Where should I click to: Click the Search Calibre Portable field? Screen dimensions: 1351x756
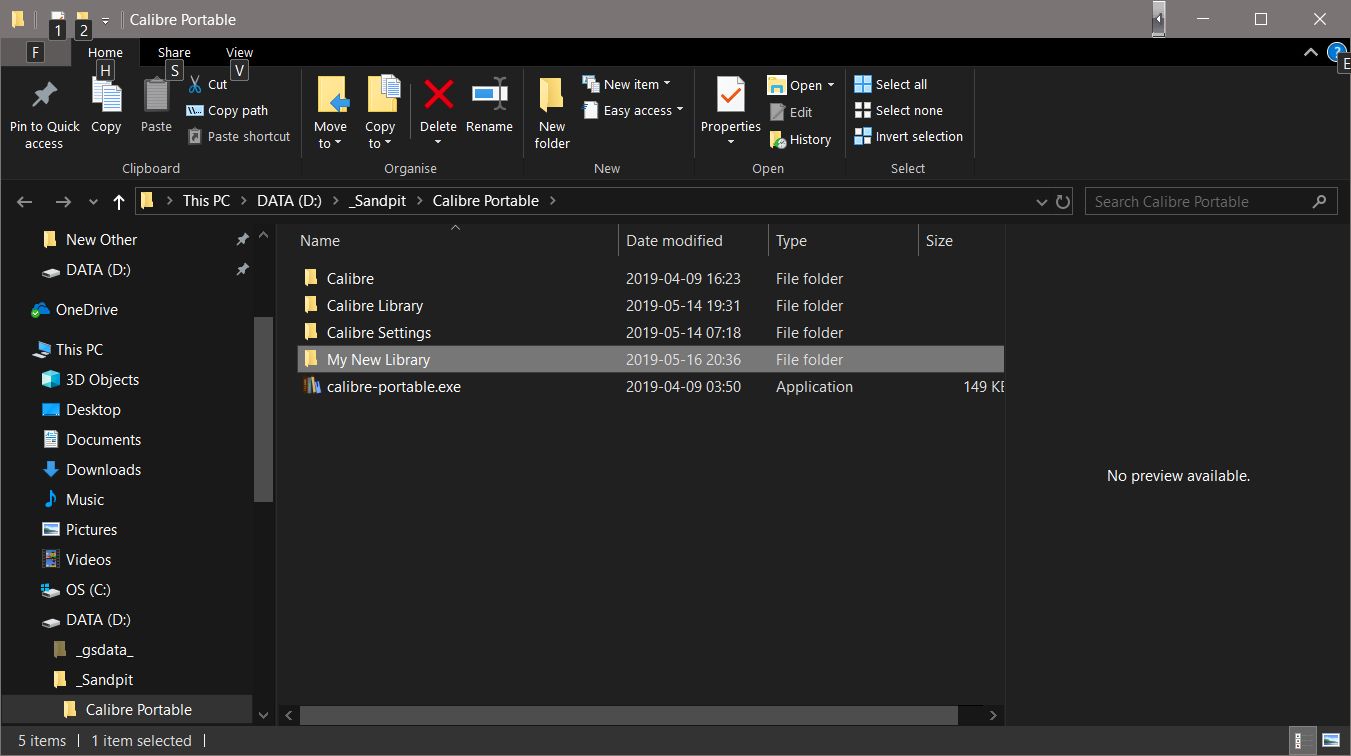[1211, 202]
